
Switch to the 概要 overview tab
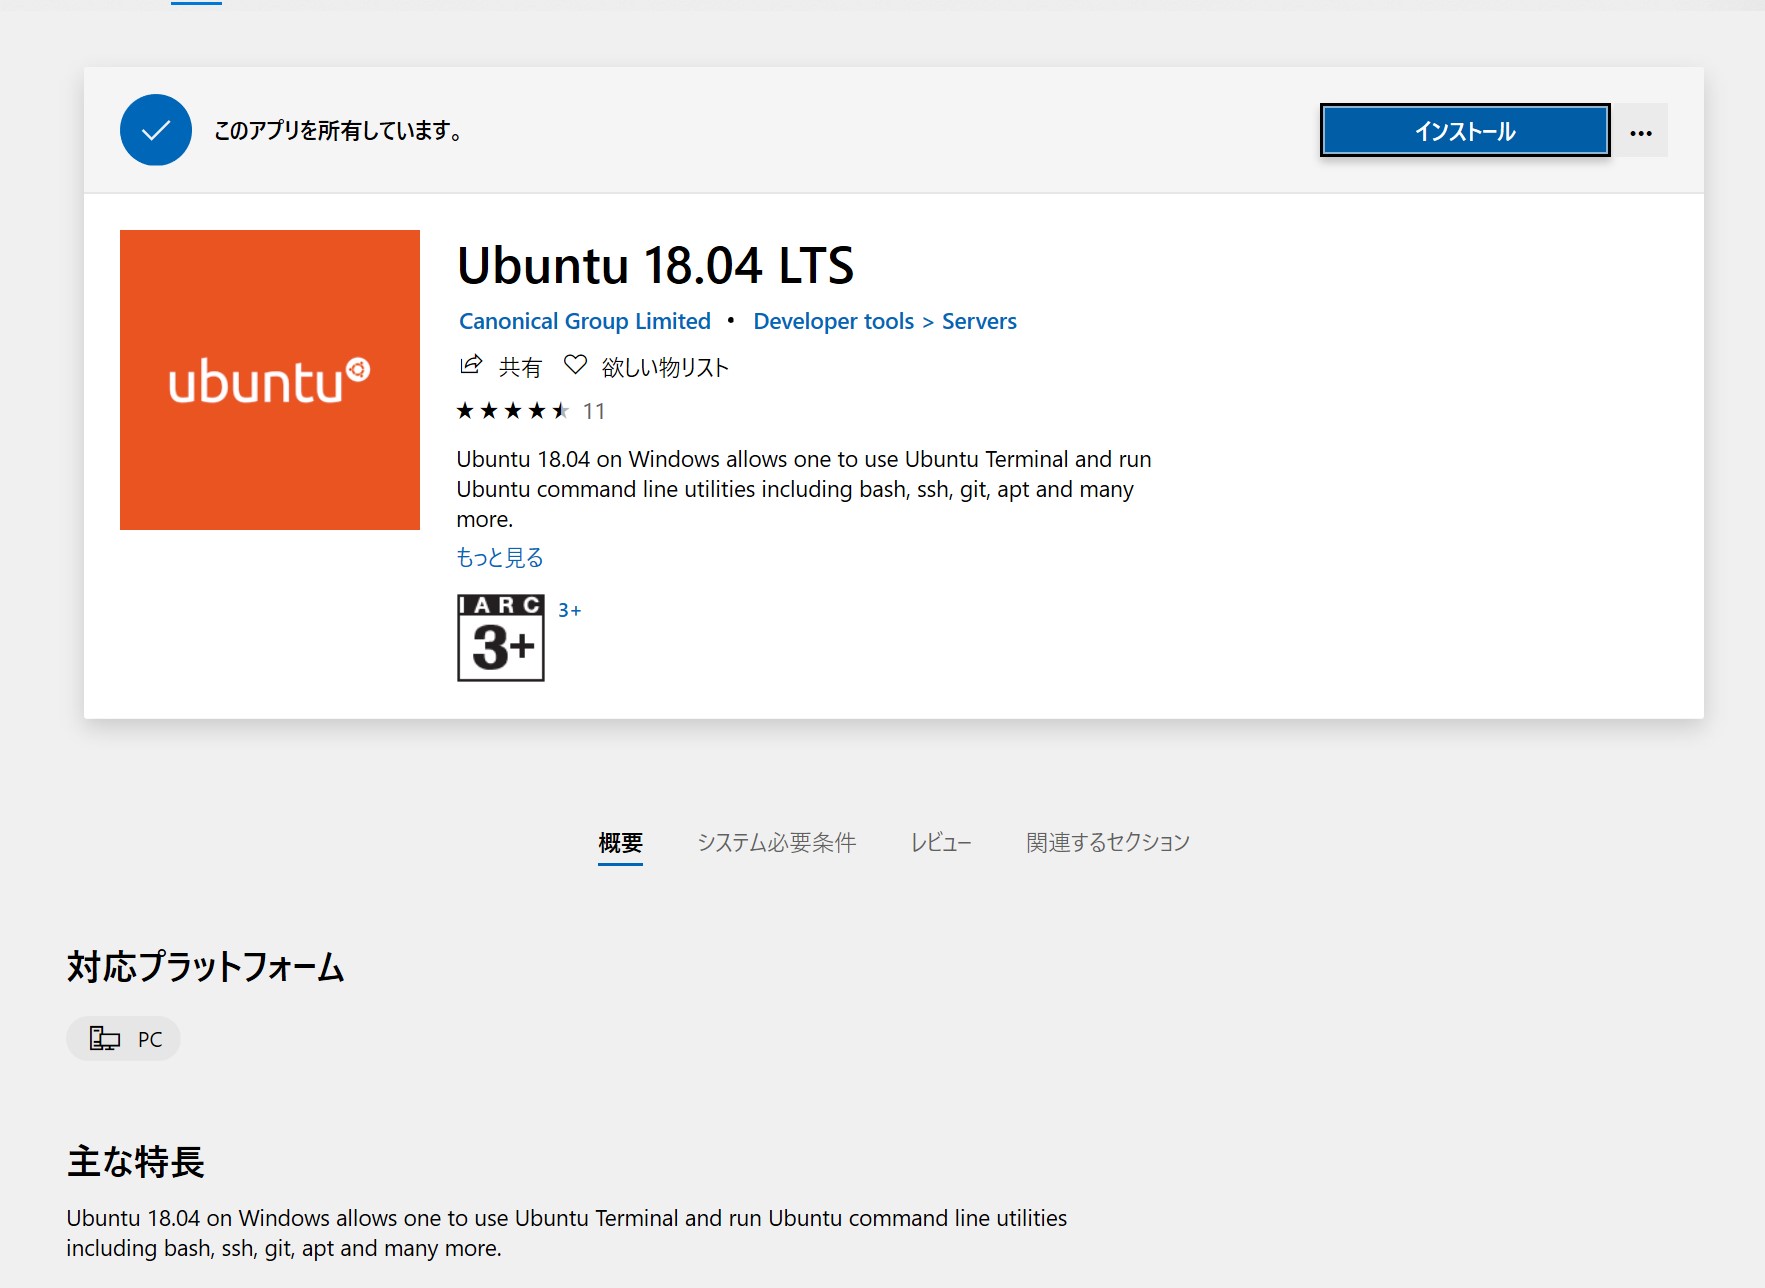[620, 842]
